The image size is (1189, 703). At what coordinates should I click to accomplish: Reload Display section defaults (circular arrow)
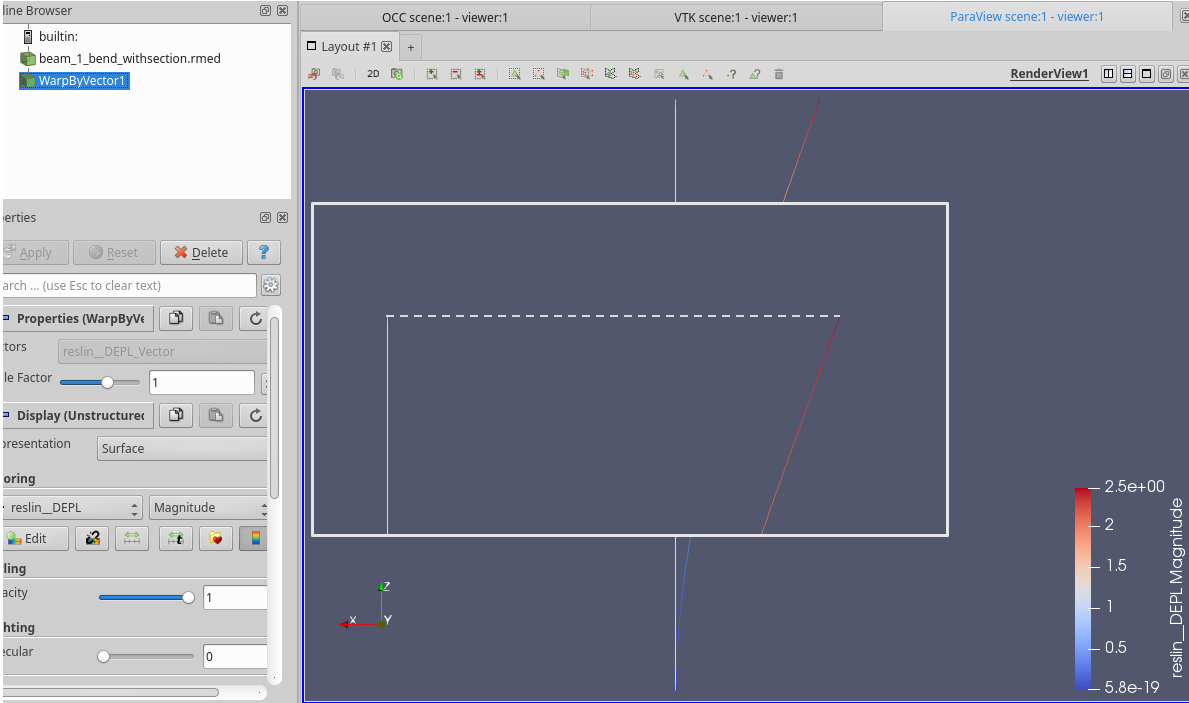256,416
